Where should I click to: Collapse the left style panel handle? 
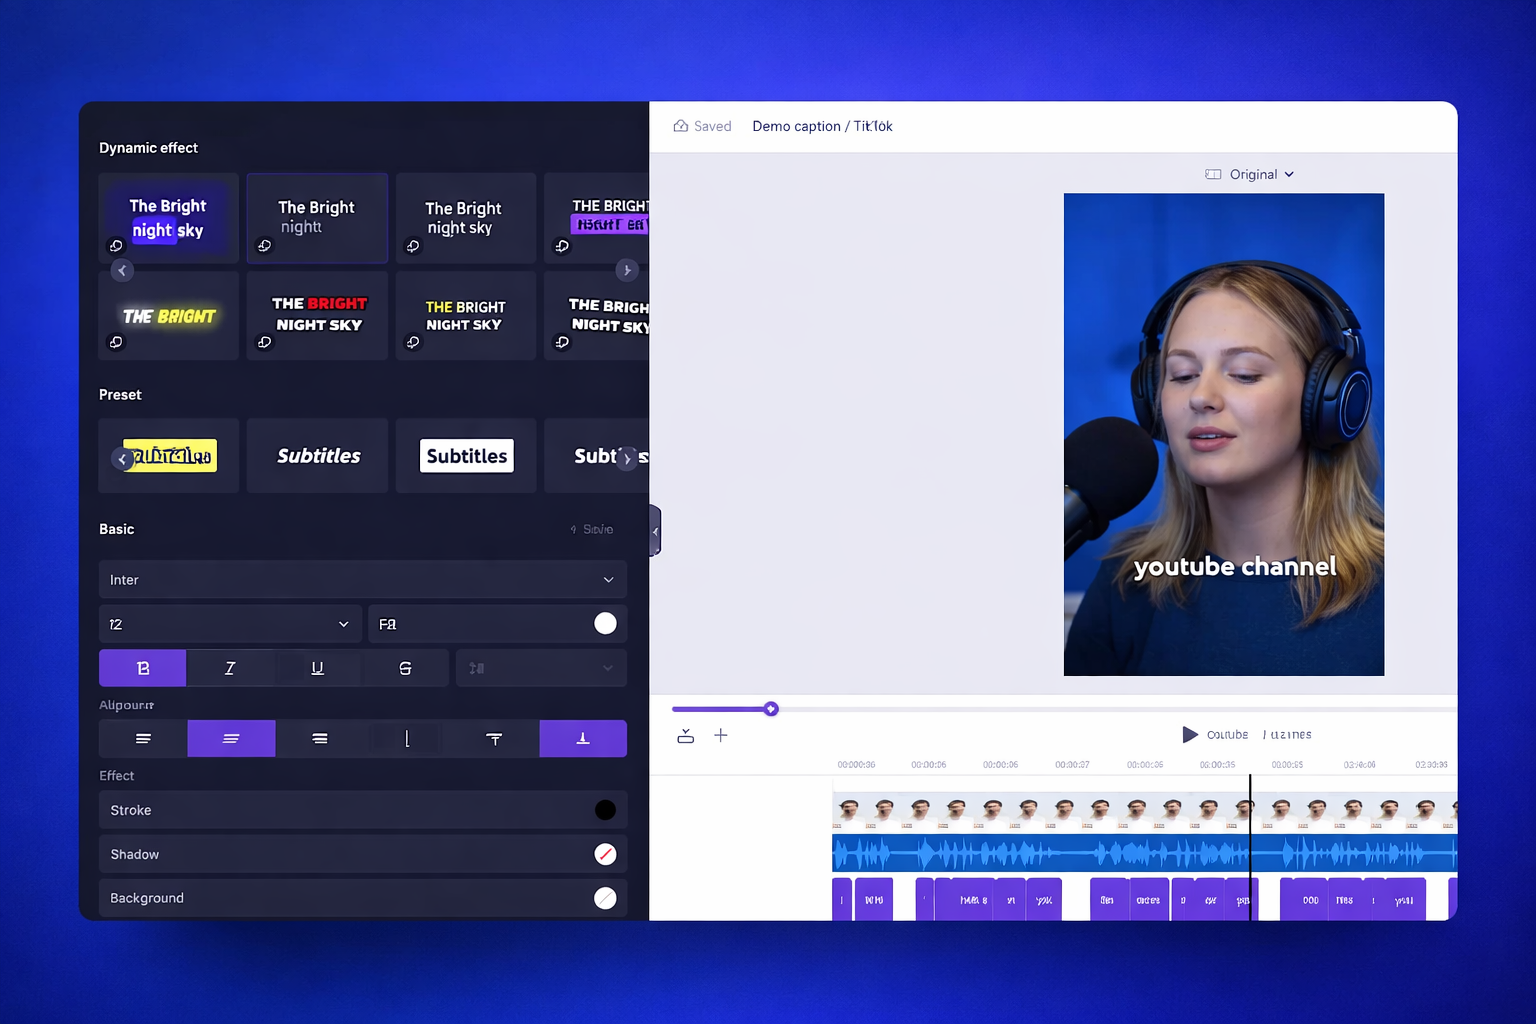[x=655, y=531]
